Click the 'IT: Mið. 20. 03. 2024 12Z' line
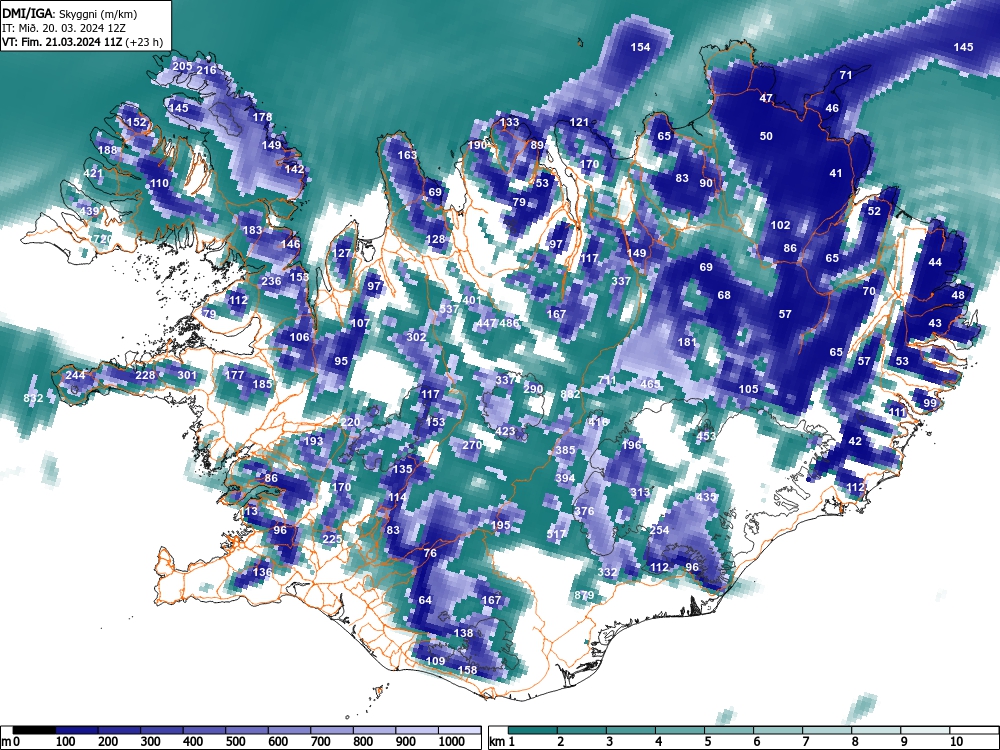1000x750 pixels. coord(64,28)
